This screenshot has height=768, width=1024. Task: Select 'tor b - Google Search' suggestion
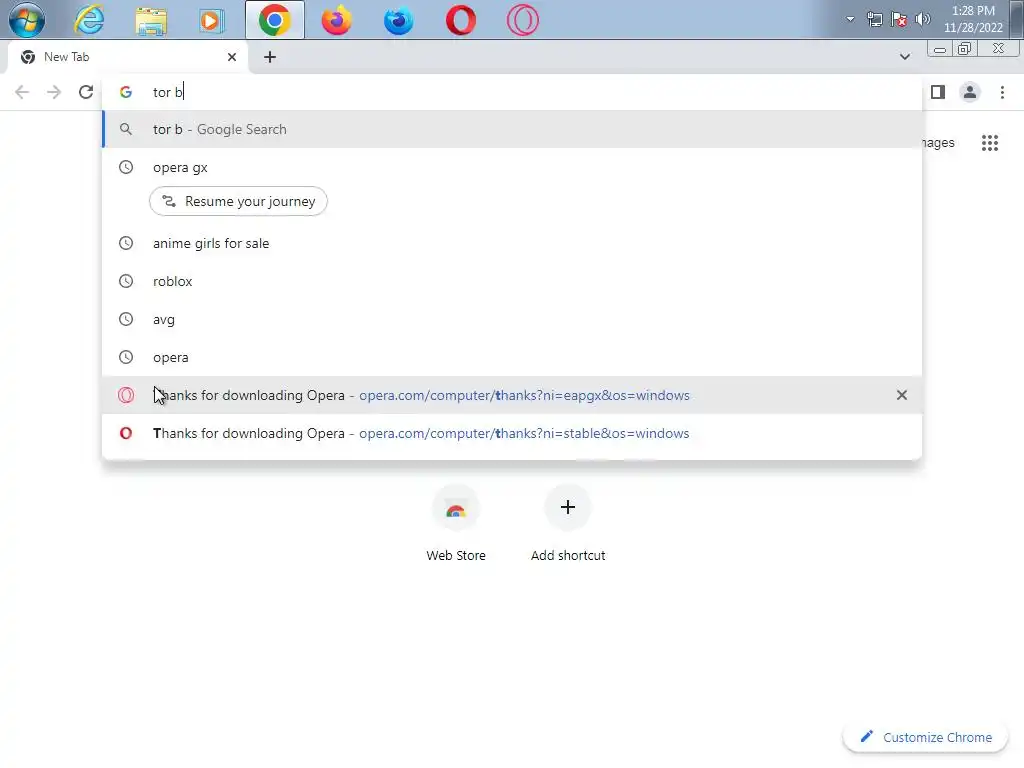pyautogui.click(x=512, y=129)
